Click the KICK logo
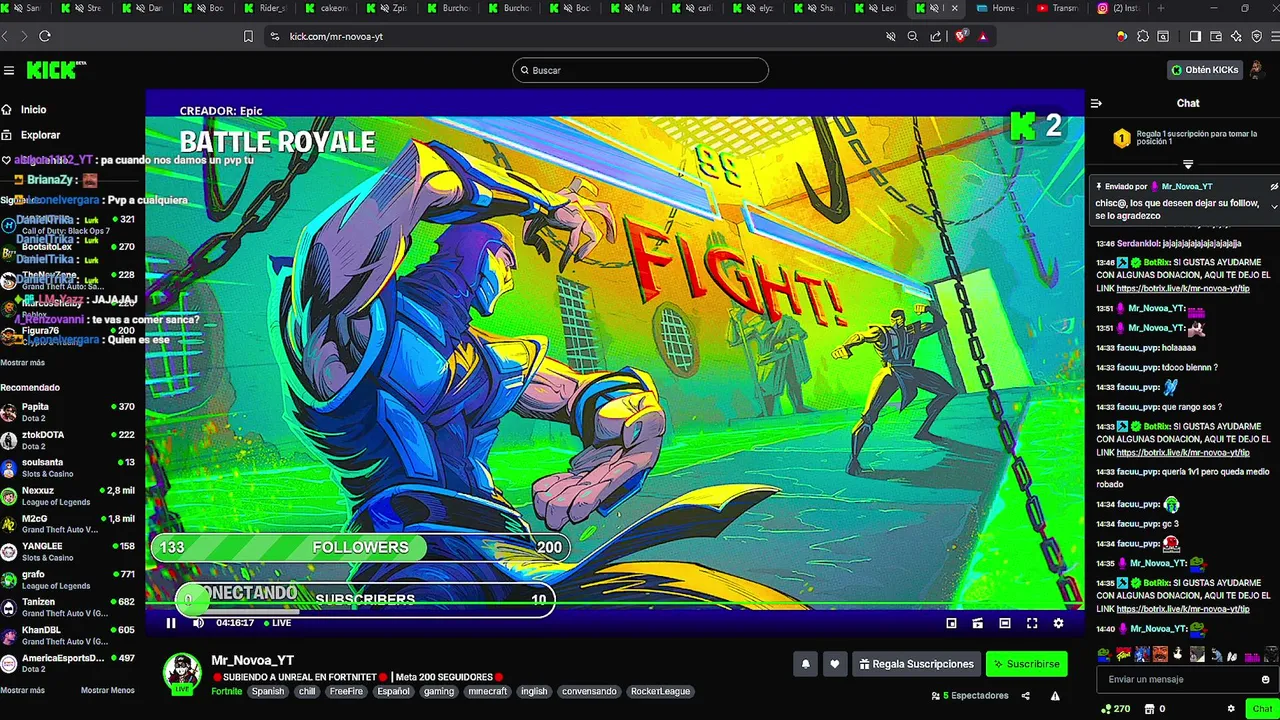 [56, 70]
